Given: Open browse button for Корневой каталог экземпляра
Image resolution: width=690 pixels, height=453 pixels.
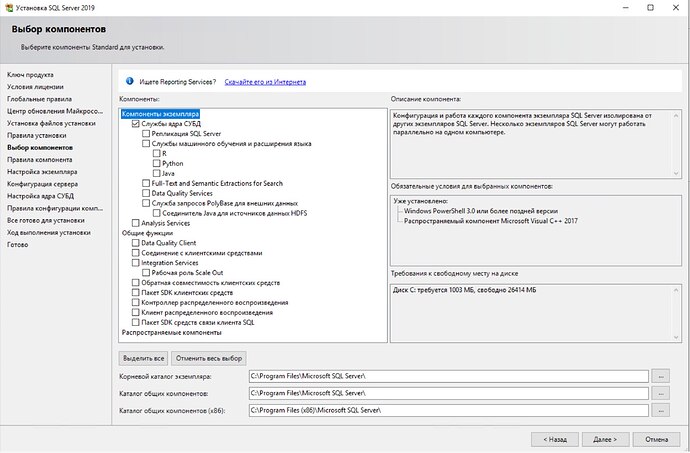Looking at the screenshot, I should [x=660, y=376].
